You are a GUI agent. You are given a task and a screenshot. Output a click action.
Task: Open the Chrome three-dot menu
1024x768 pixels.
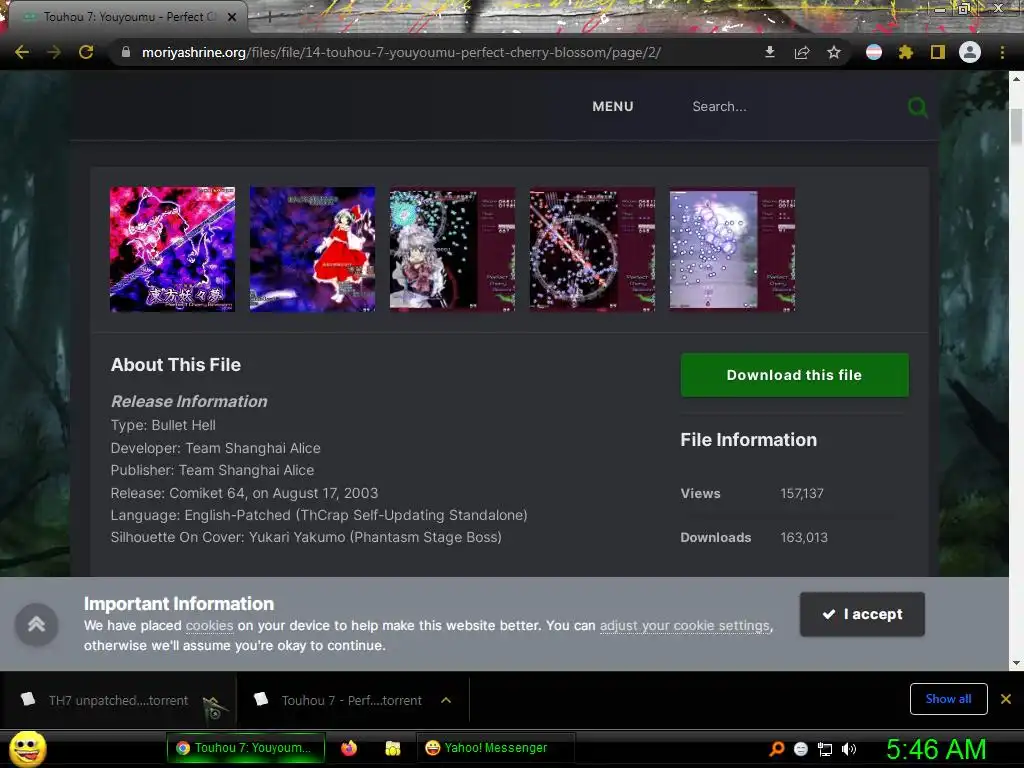(x=1002, y=52)
